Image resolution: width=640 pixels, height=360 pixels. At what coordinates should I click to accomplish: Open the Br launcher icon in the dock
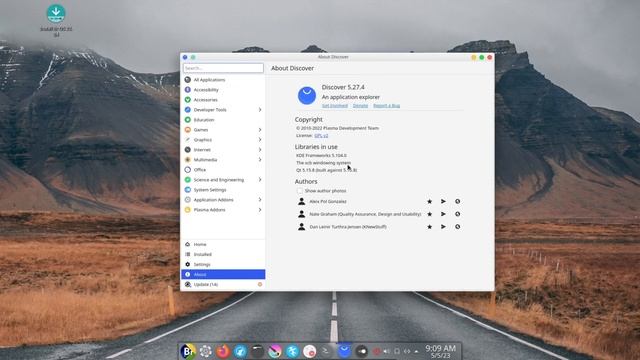pyautogui.click(x=188, y=351)
